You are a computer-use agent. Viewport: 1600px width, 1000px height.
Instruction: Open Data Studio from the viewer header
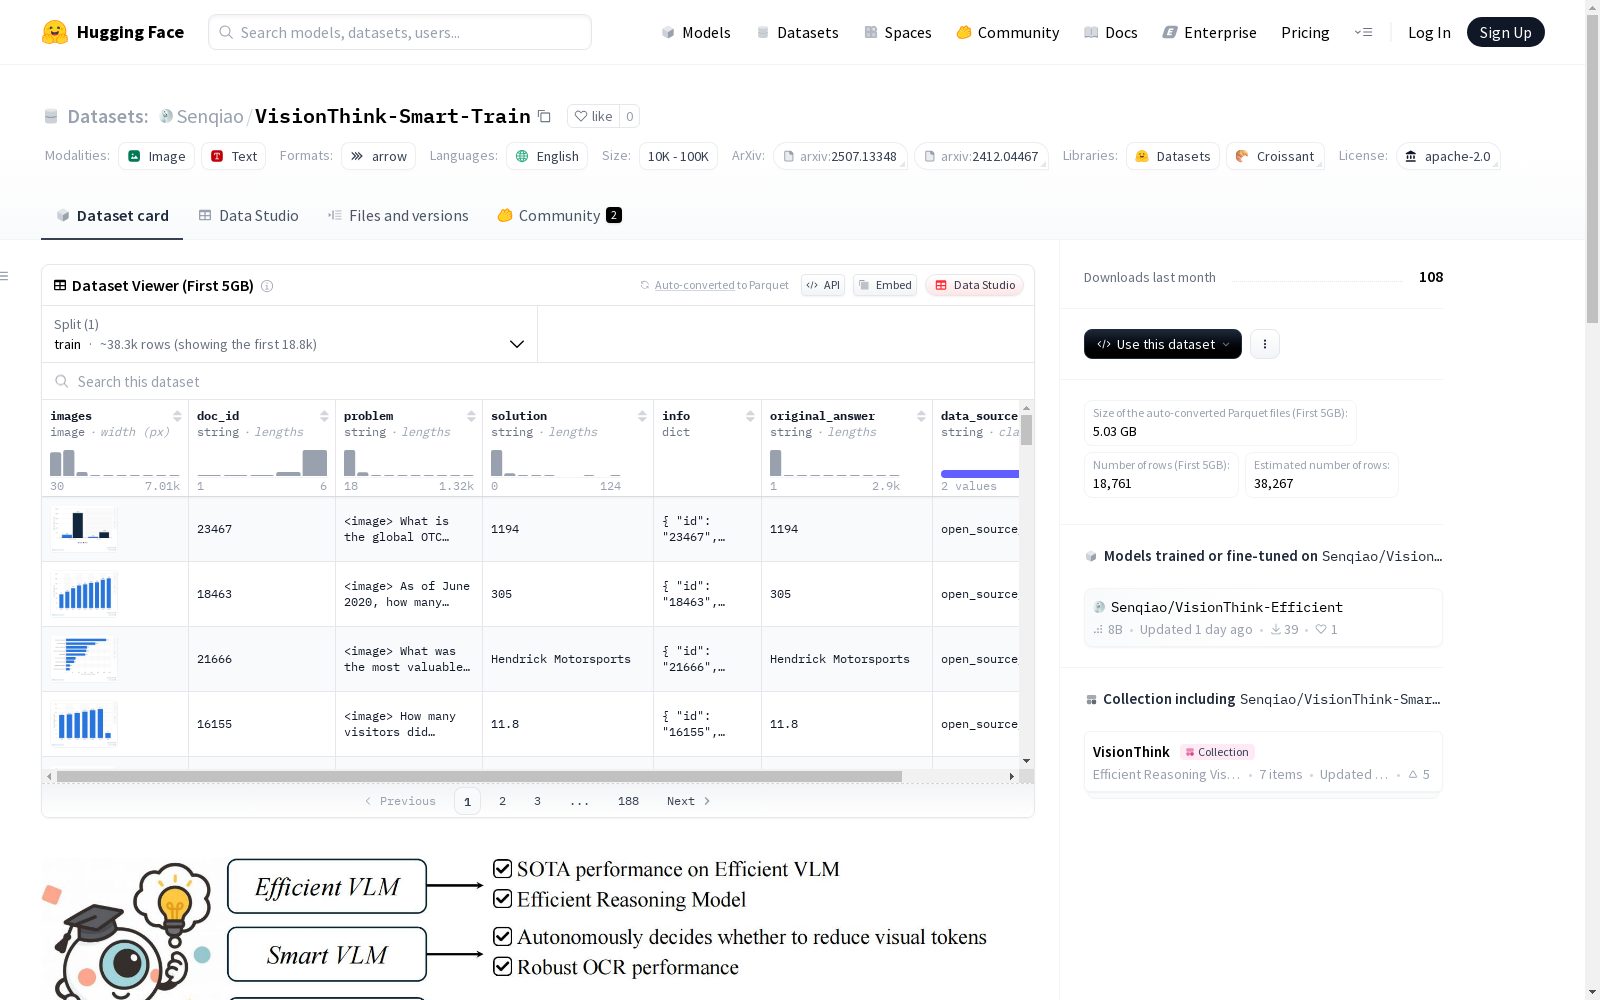pos(975,285)
